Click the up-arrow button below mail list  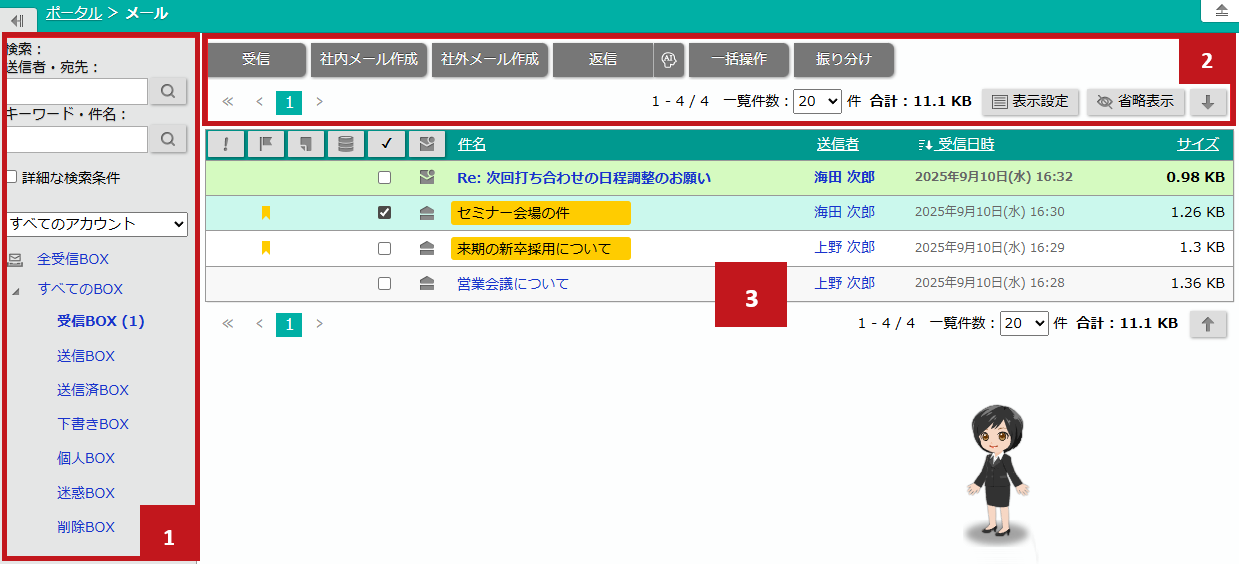1208,323
